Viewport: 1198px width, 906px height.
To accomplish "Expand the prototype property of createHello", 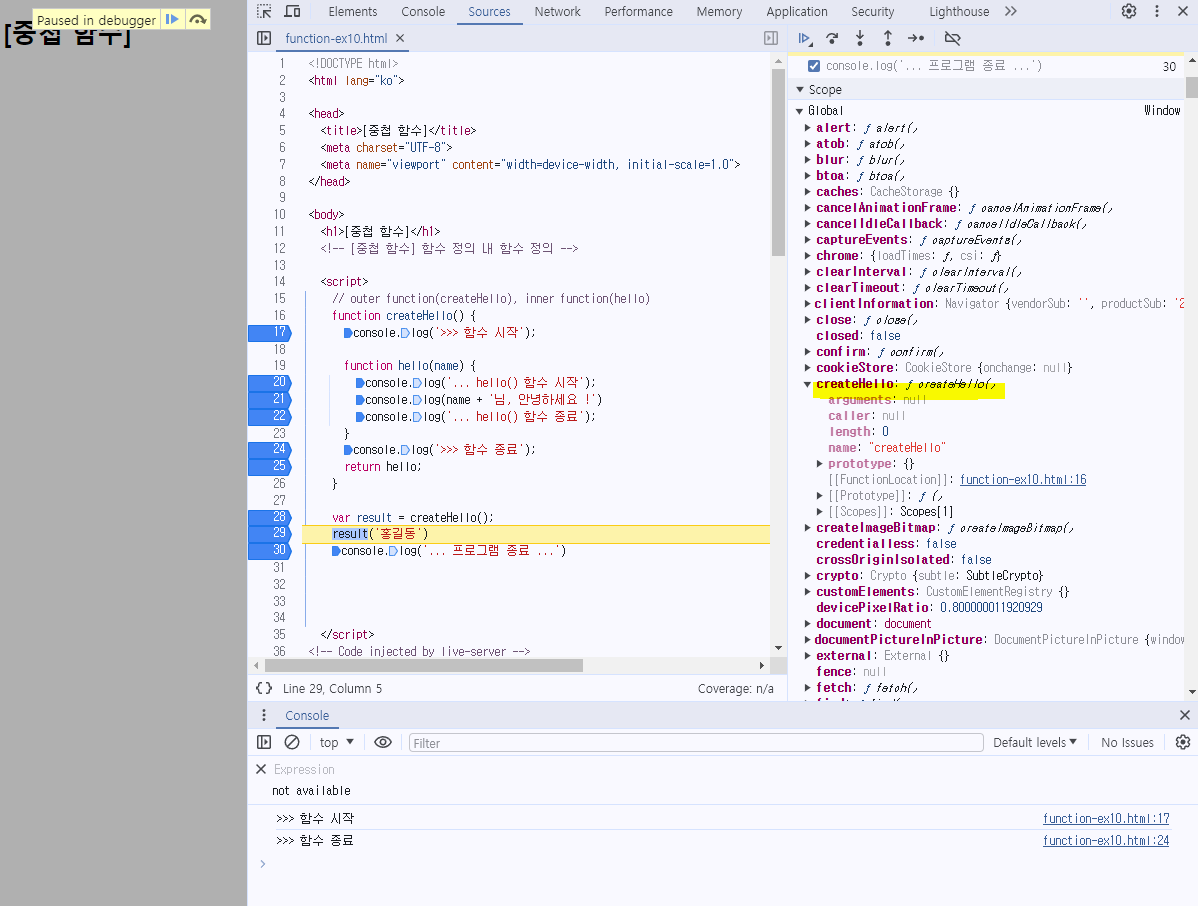I will click(820, 464).
